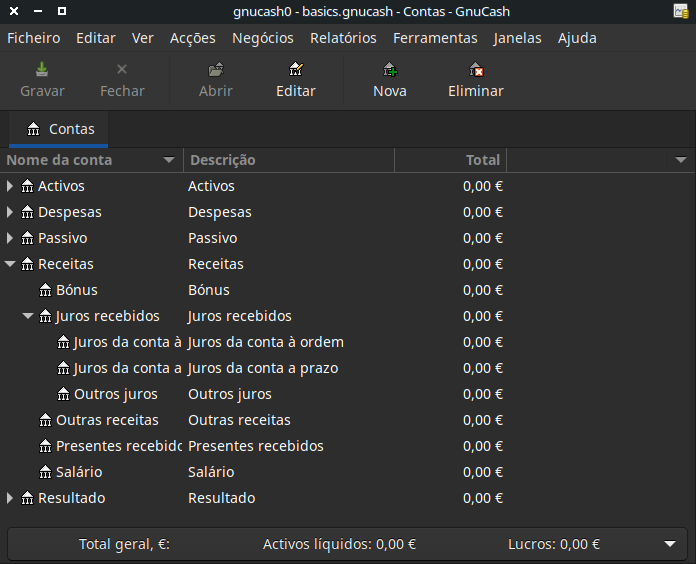The image size is (696, 564).
Task: Expand the Activos account tree
Action: click(x=10, y=186)
